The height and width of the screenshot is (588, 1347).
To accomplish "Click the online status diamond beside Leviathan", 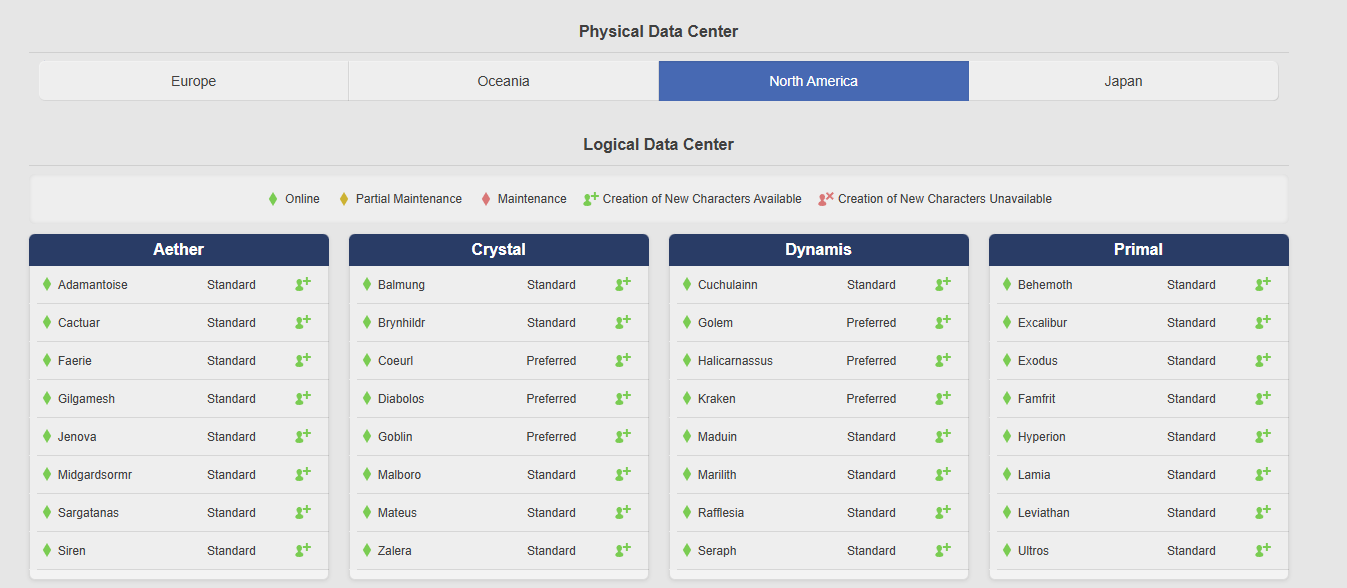I will pos(1007,512).
